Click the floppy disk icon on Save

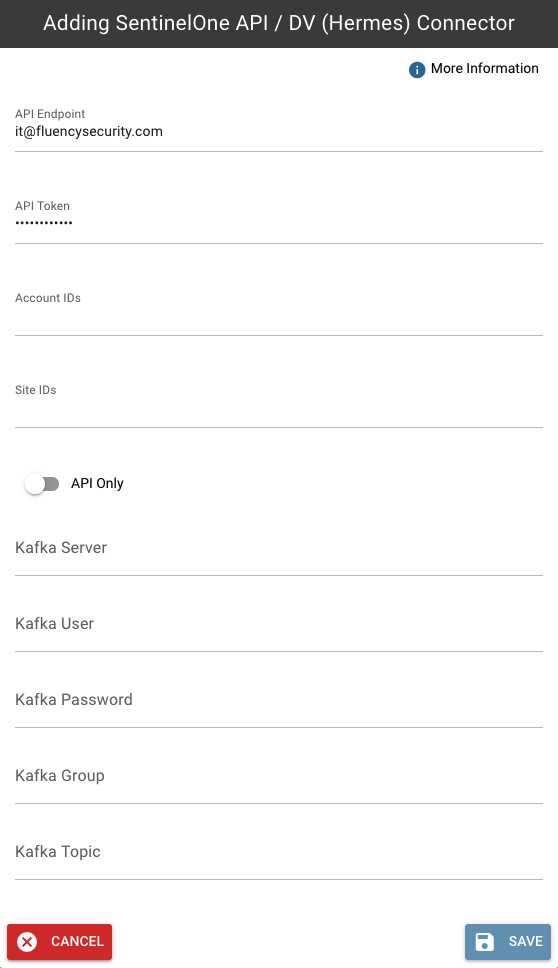coord(485,941)
